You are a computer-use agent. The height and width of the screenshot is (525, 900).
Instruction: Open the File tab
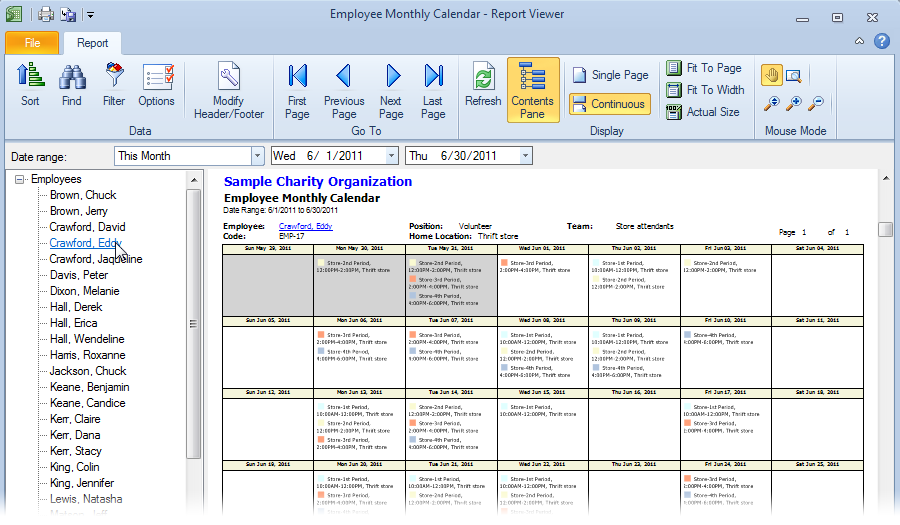(x=33, y=43)
